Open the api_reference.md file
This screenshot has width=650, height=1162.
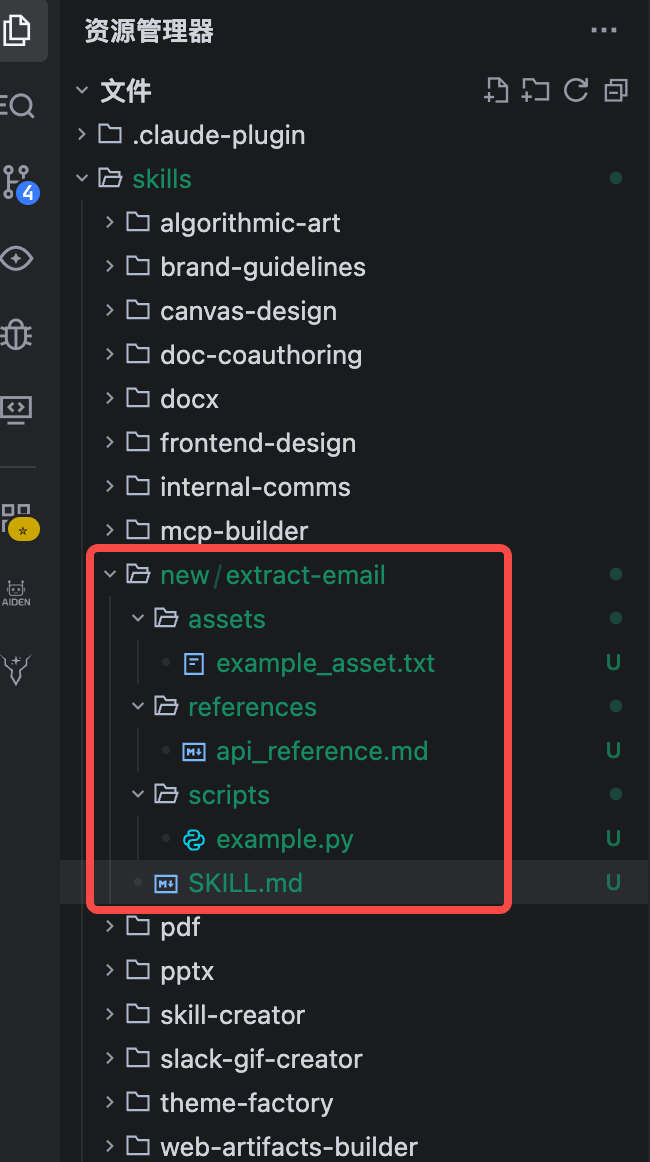321,751
